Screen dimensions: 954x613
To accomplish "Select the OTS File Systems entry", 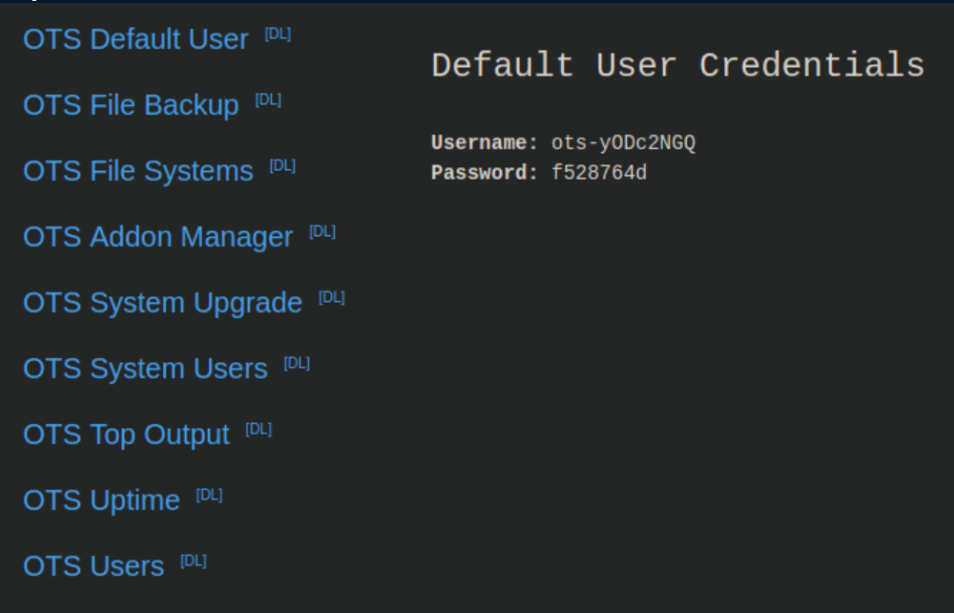I will (x=137, y=172).
